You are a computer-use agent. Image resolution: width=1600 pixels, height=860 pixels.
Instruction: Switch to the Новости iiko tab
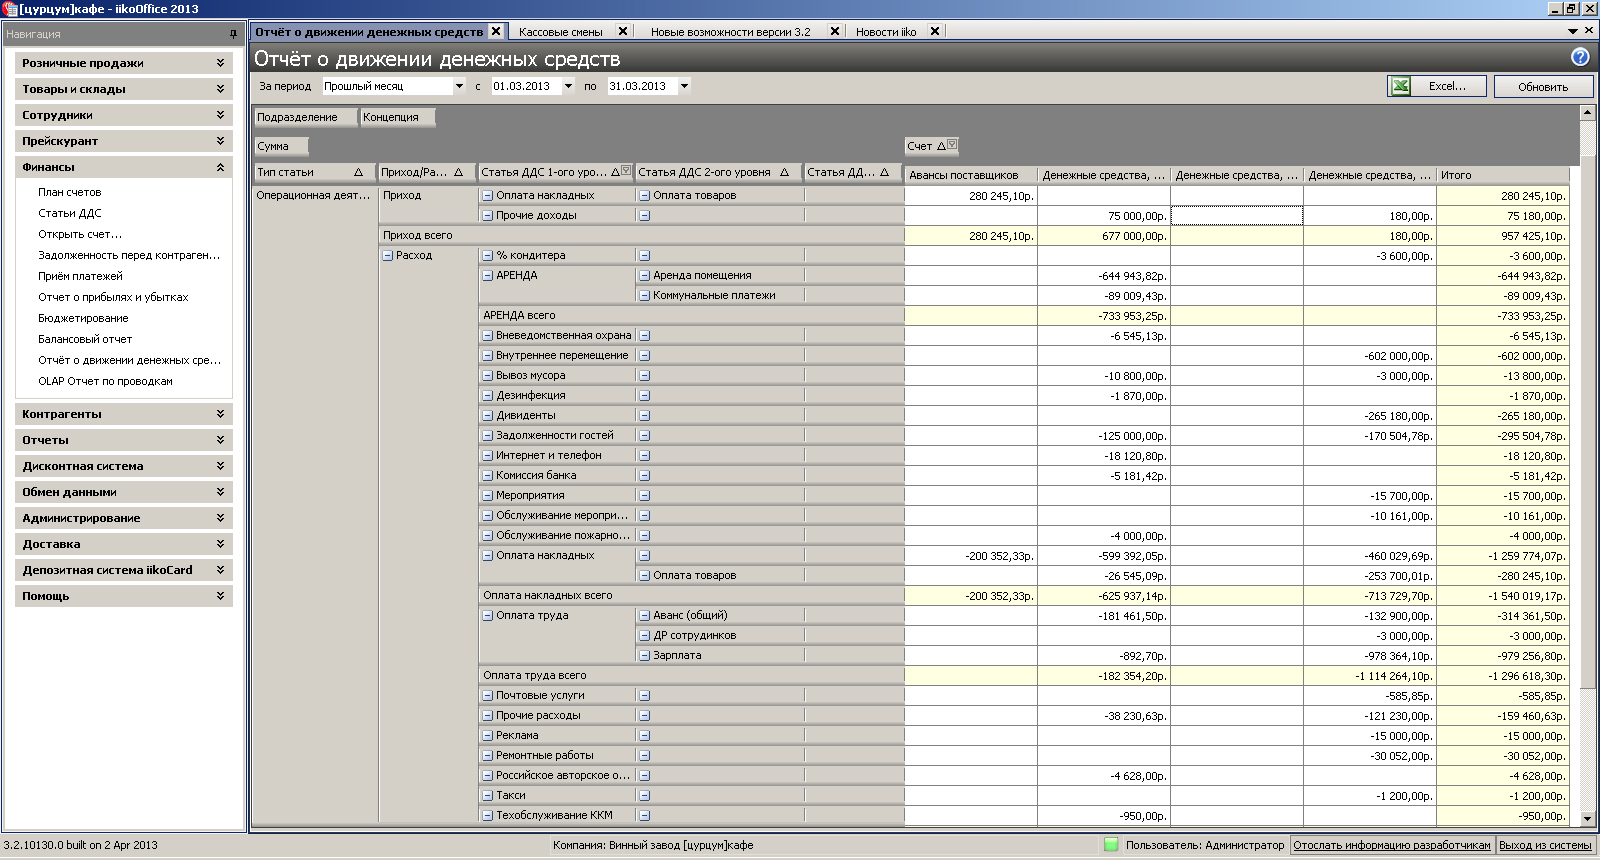886,32
